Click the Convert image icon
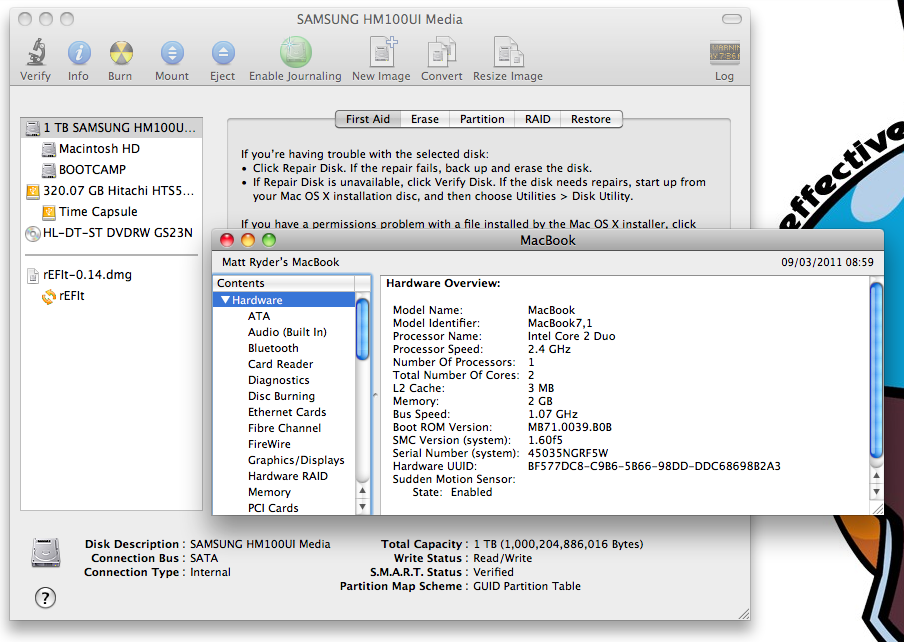904x642 pixels. [x=442, y=52]
